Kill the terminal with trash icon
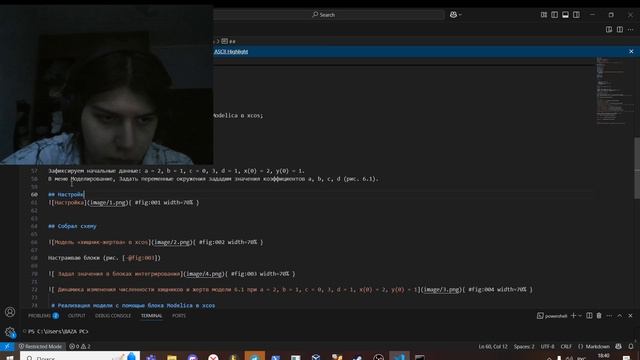The width and height of the screenshot is (640, 360). 599,316
